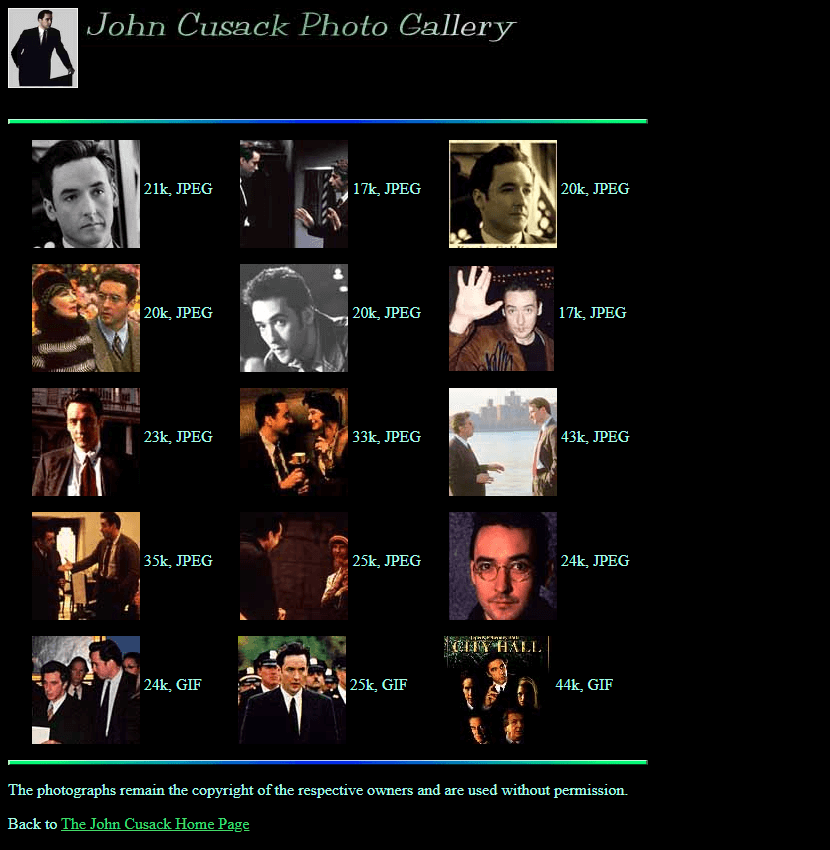This screenshot has height=850, width=830.
Task: Open the waving hand photo thumbnail
Action: click(501, 318)
